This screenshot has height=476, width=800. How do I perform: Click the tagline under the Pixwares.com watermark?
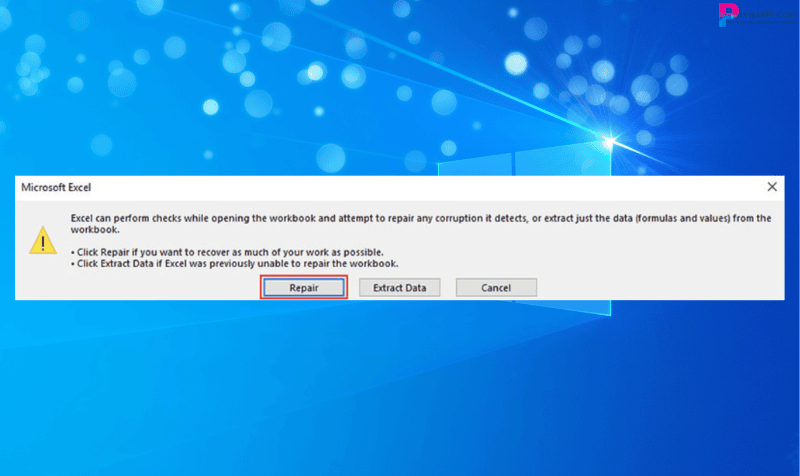coord(764,20)
